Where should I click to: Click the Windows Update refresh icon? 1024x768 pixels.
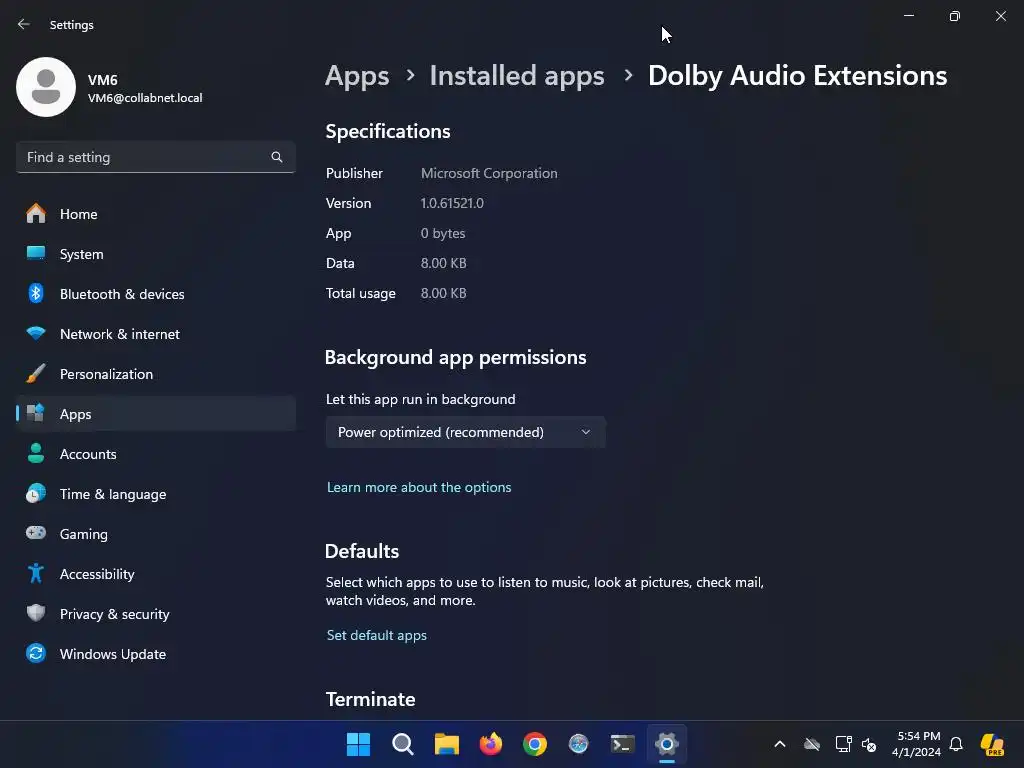pos(36,654)
